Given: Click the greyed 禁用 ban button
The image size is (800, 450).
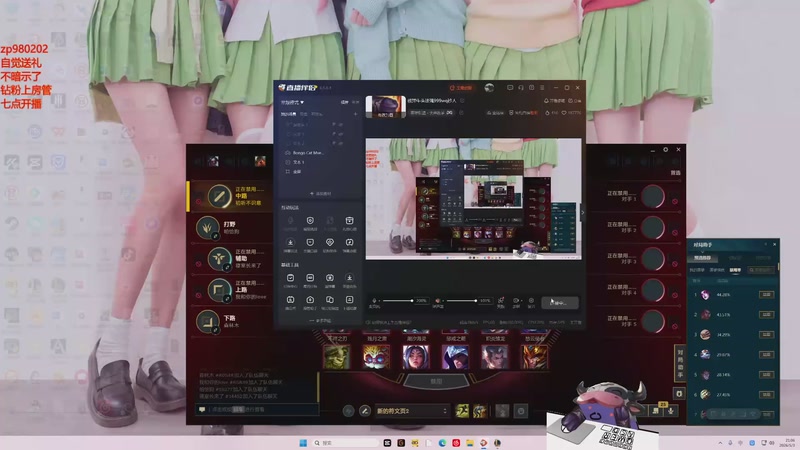Looking at the screenshot, I should [x=436, y=381].
